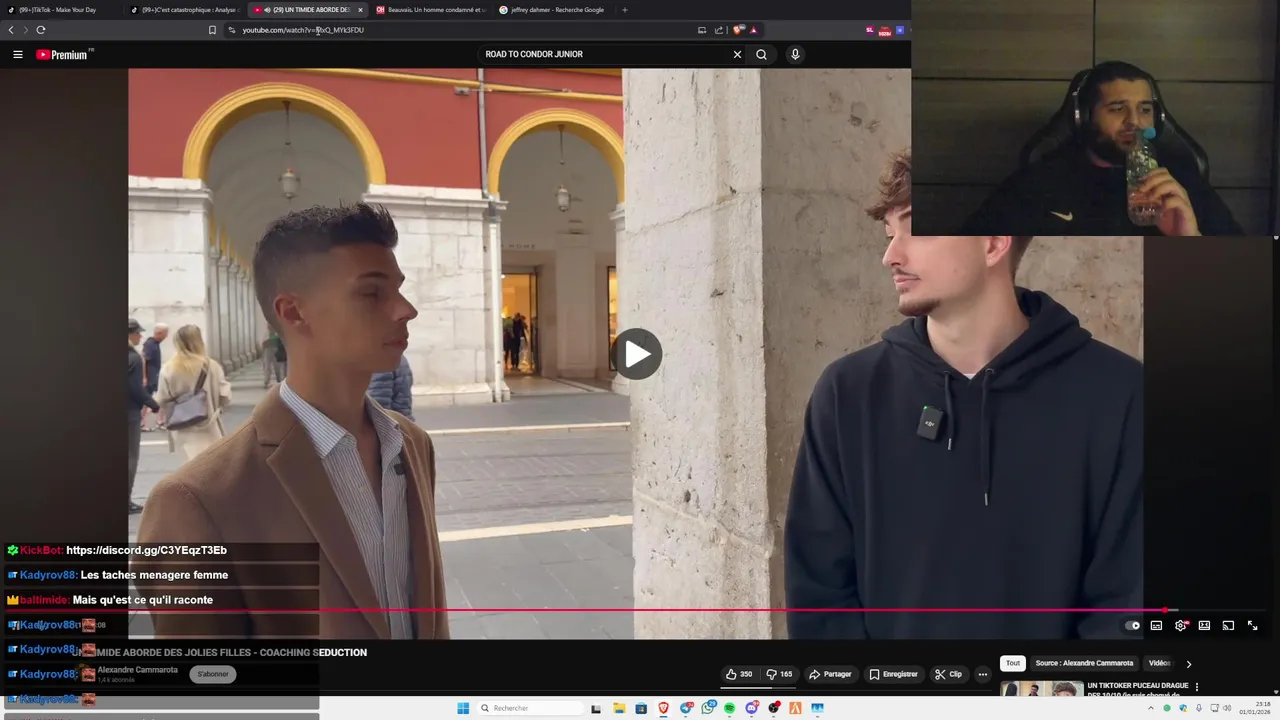Seek on the red video progress bar

[640, 609]
